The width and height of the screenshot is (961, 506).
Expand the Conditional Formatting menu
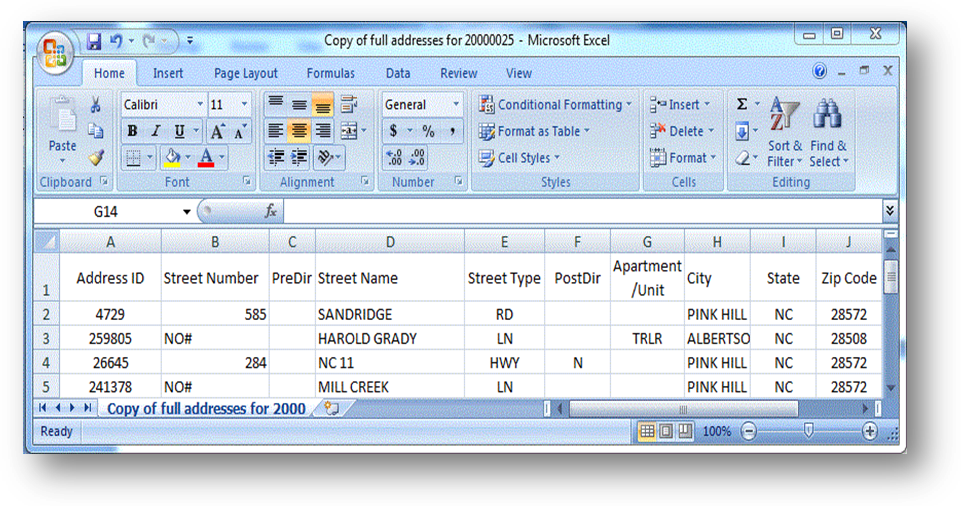(555, 105)
